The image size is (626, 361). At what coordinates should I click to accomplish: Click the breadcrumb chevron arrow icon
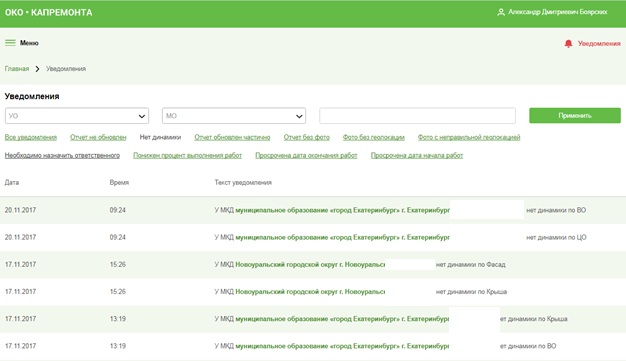(38, 69)
